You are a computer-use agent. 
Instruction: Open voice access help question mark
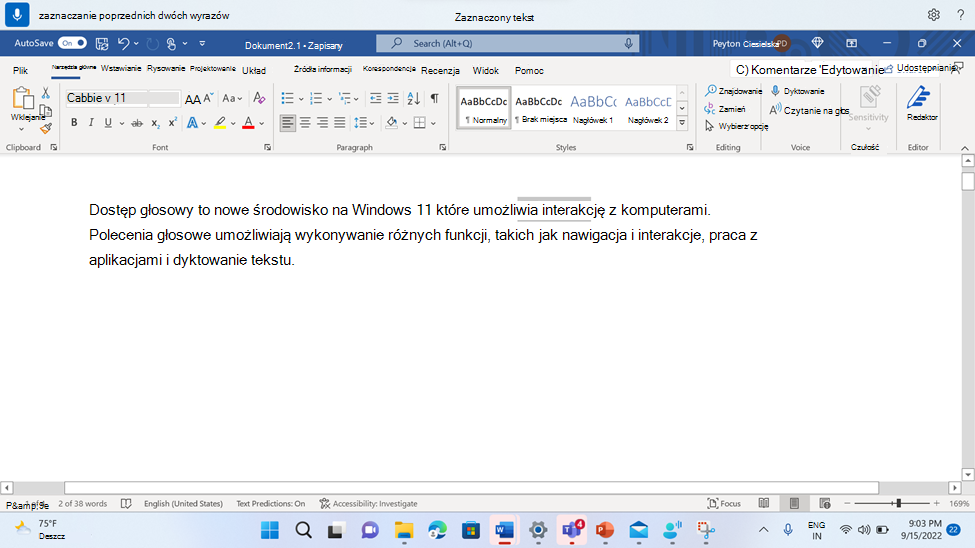(961, 15)
